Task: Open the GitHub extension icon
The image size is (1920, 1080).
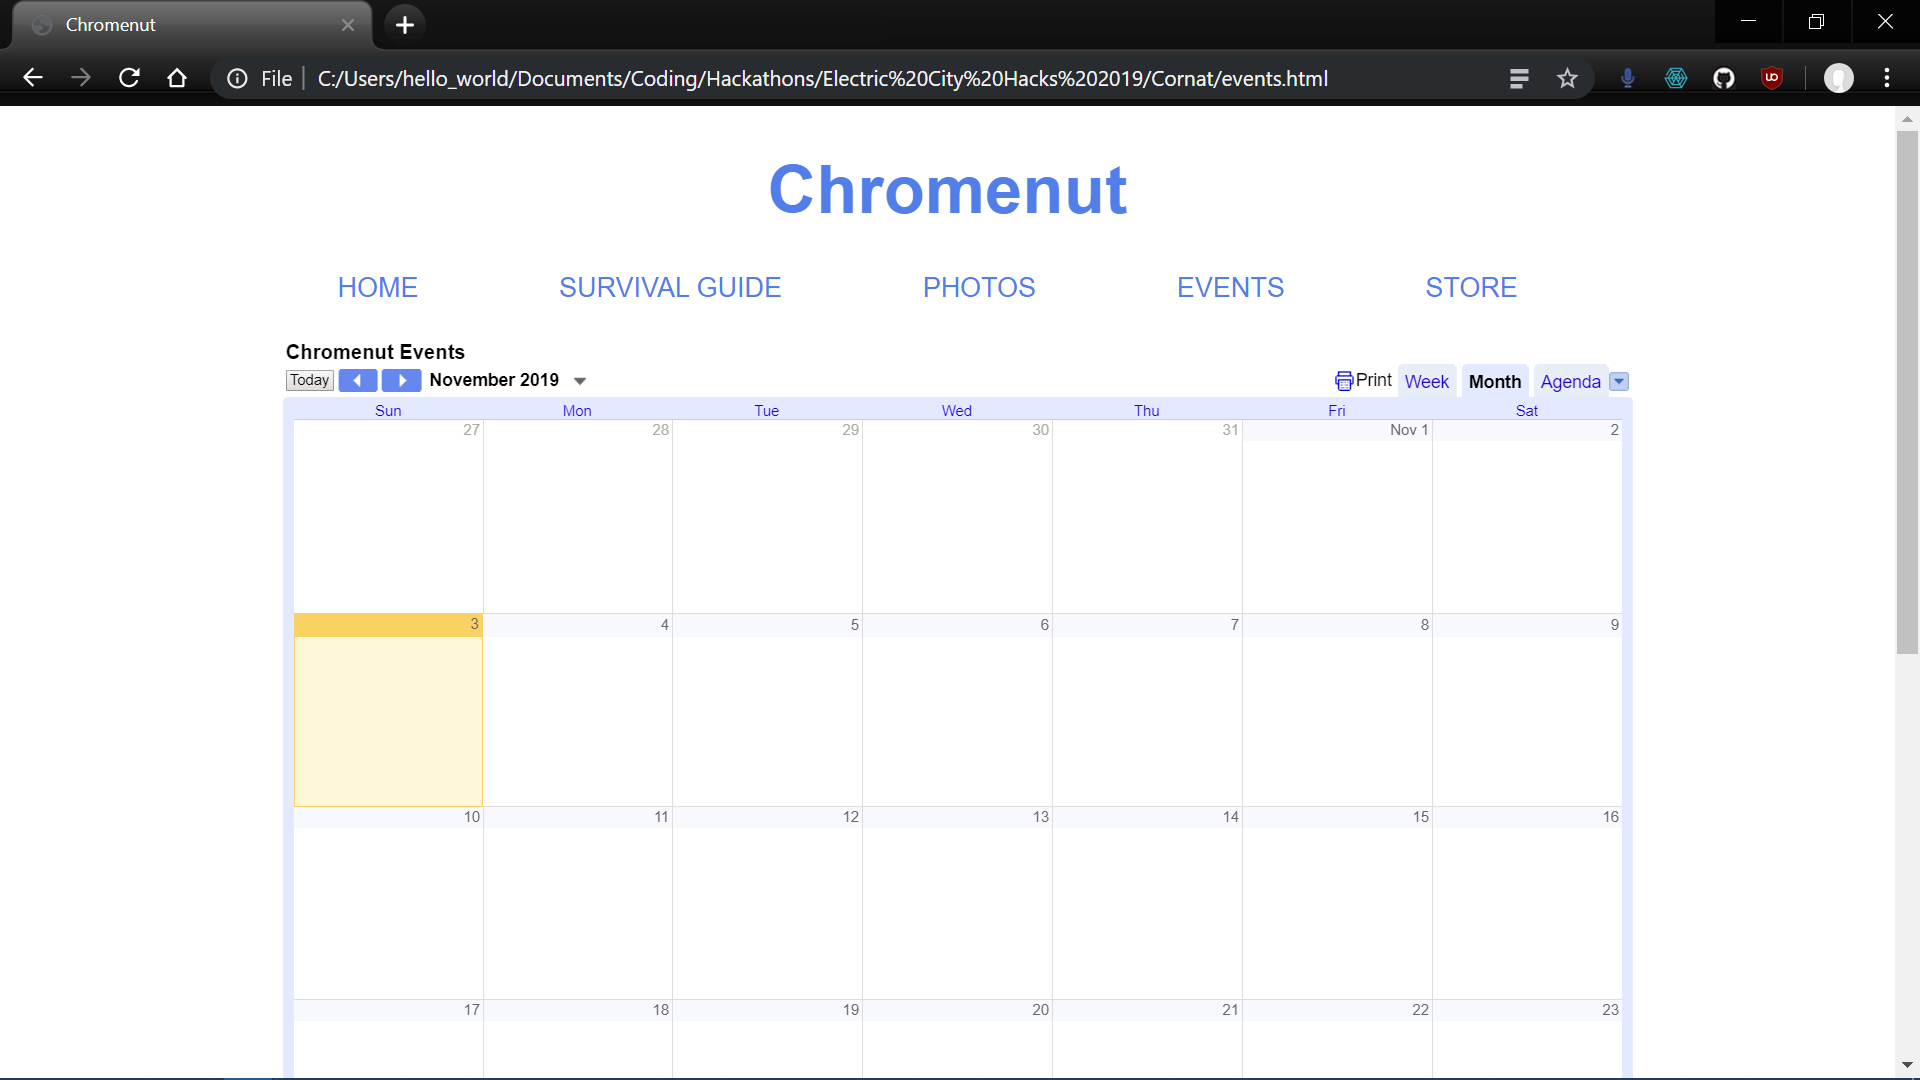Action: (x=1724, y=78)
